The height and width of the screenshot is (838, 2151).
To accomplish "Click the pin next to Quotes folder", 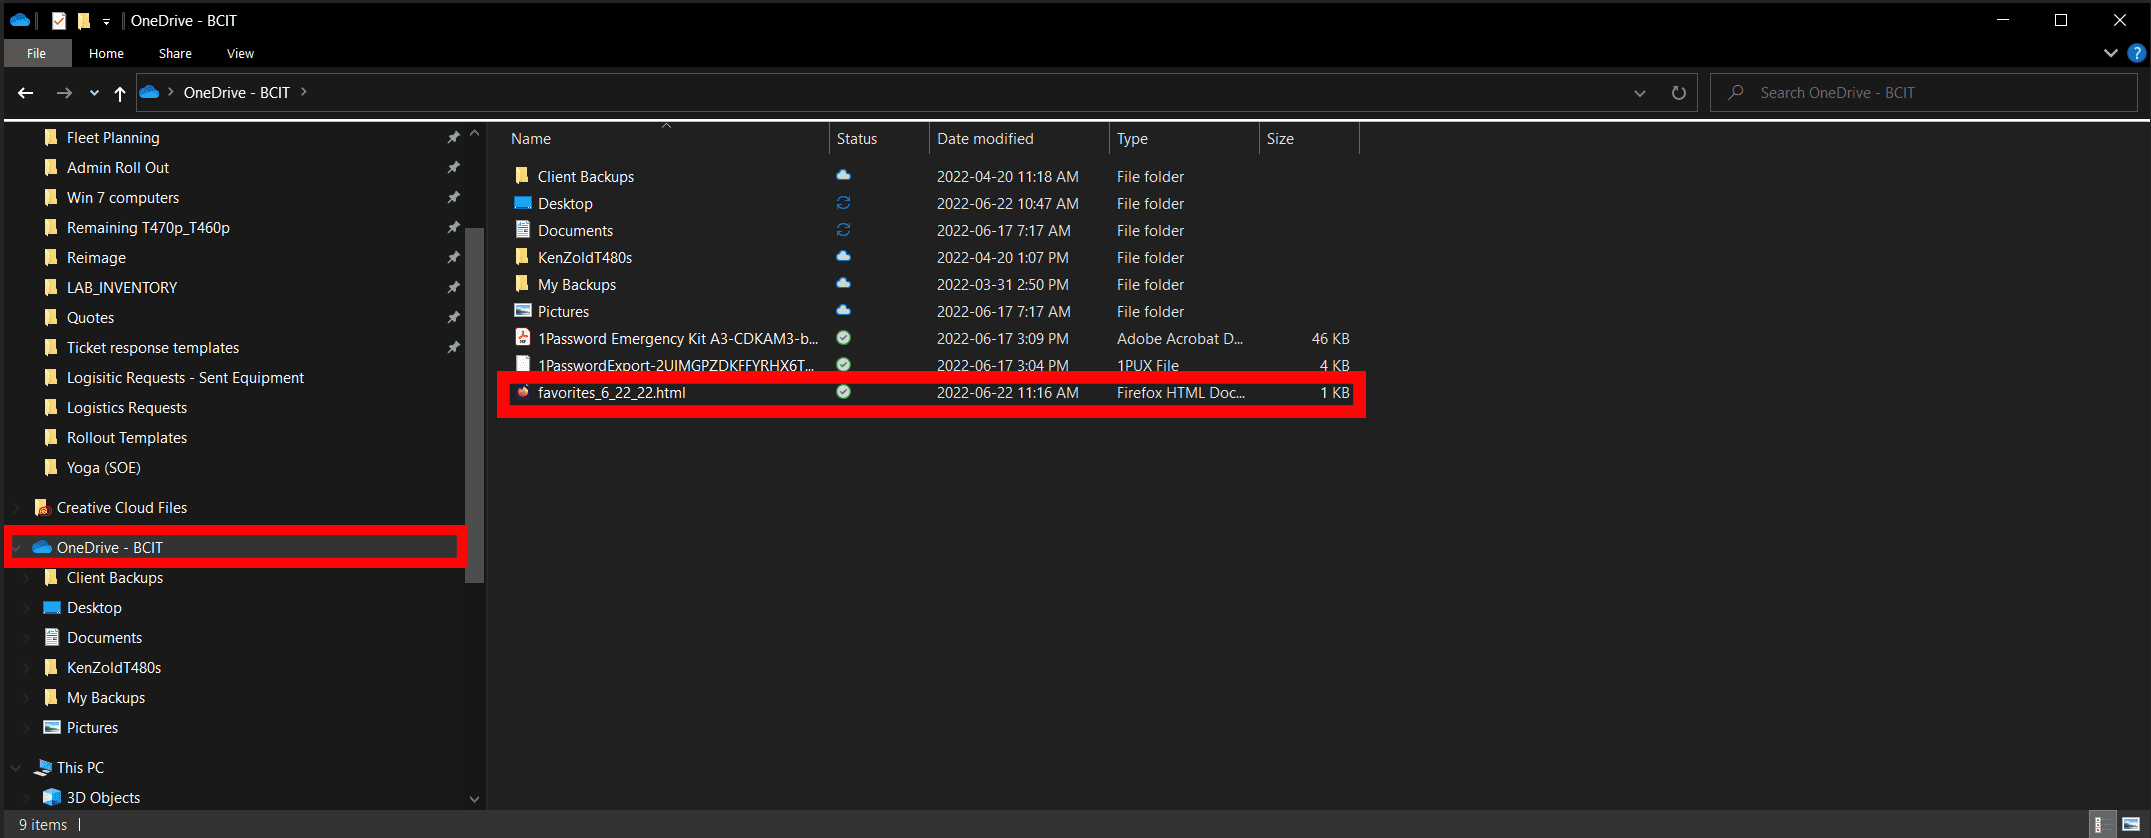I will [x=453, y=318].
